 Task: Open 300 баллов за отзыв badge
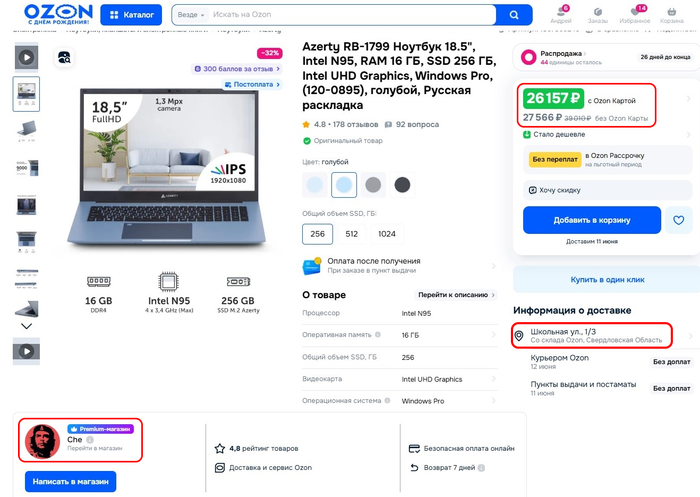(x=237, y=69)
